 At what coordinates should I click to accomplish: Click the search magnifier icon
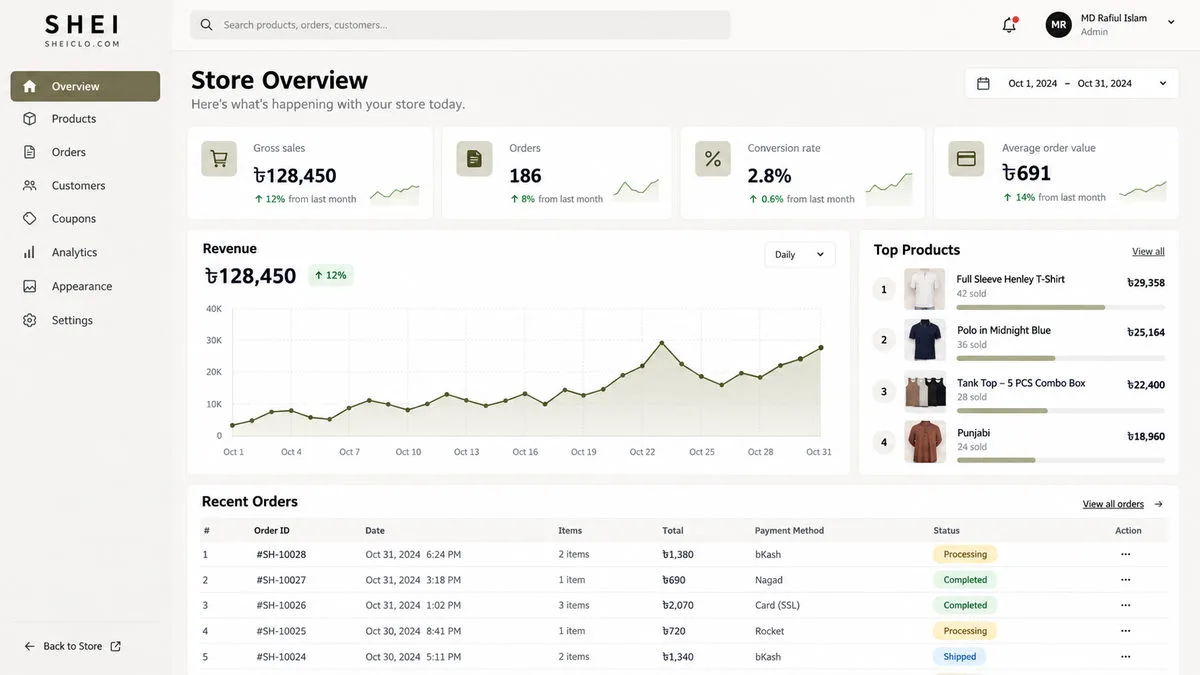pyautogui.click(x=206, y=25)
